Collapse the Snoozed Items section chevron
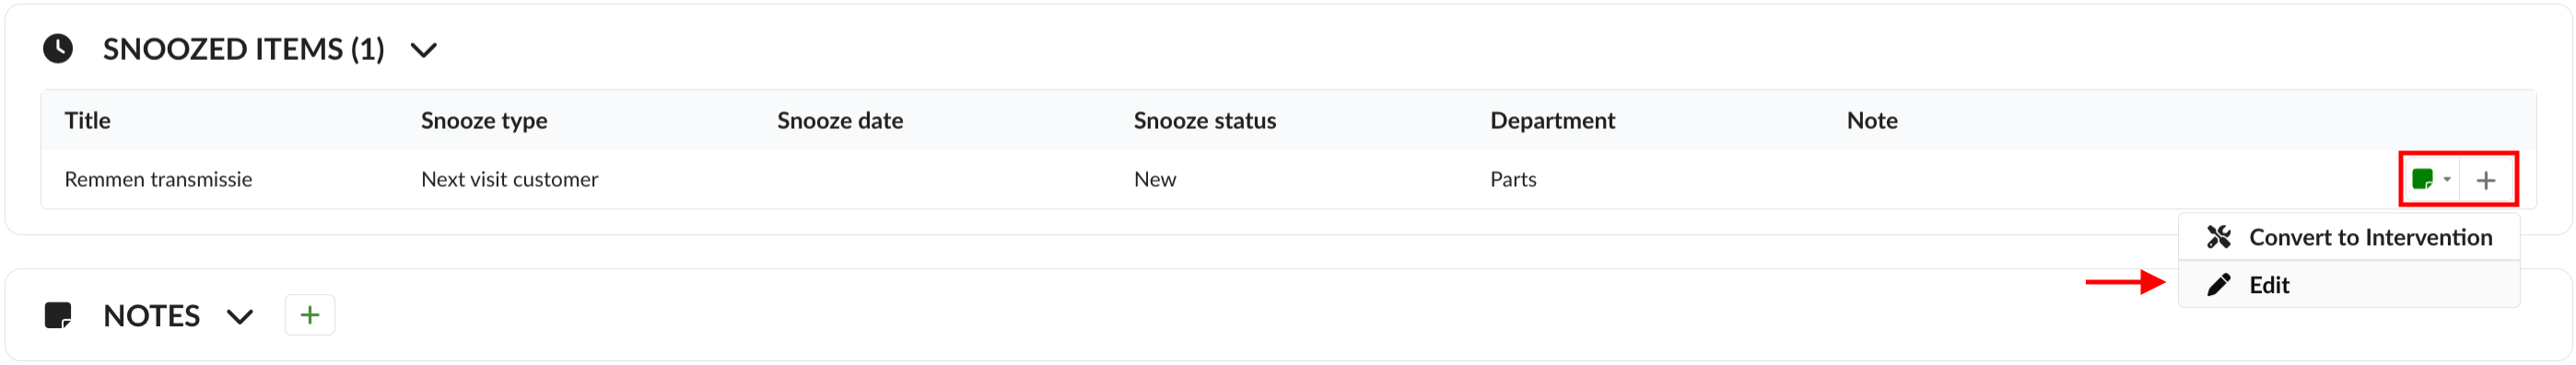2576x365 pixels. (x=424, y=50)
